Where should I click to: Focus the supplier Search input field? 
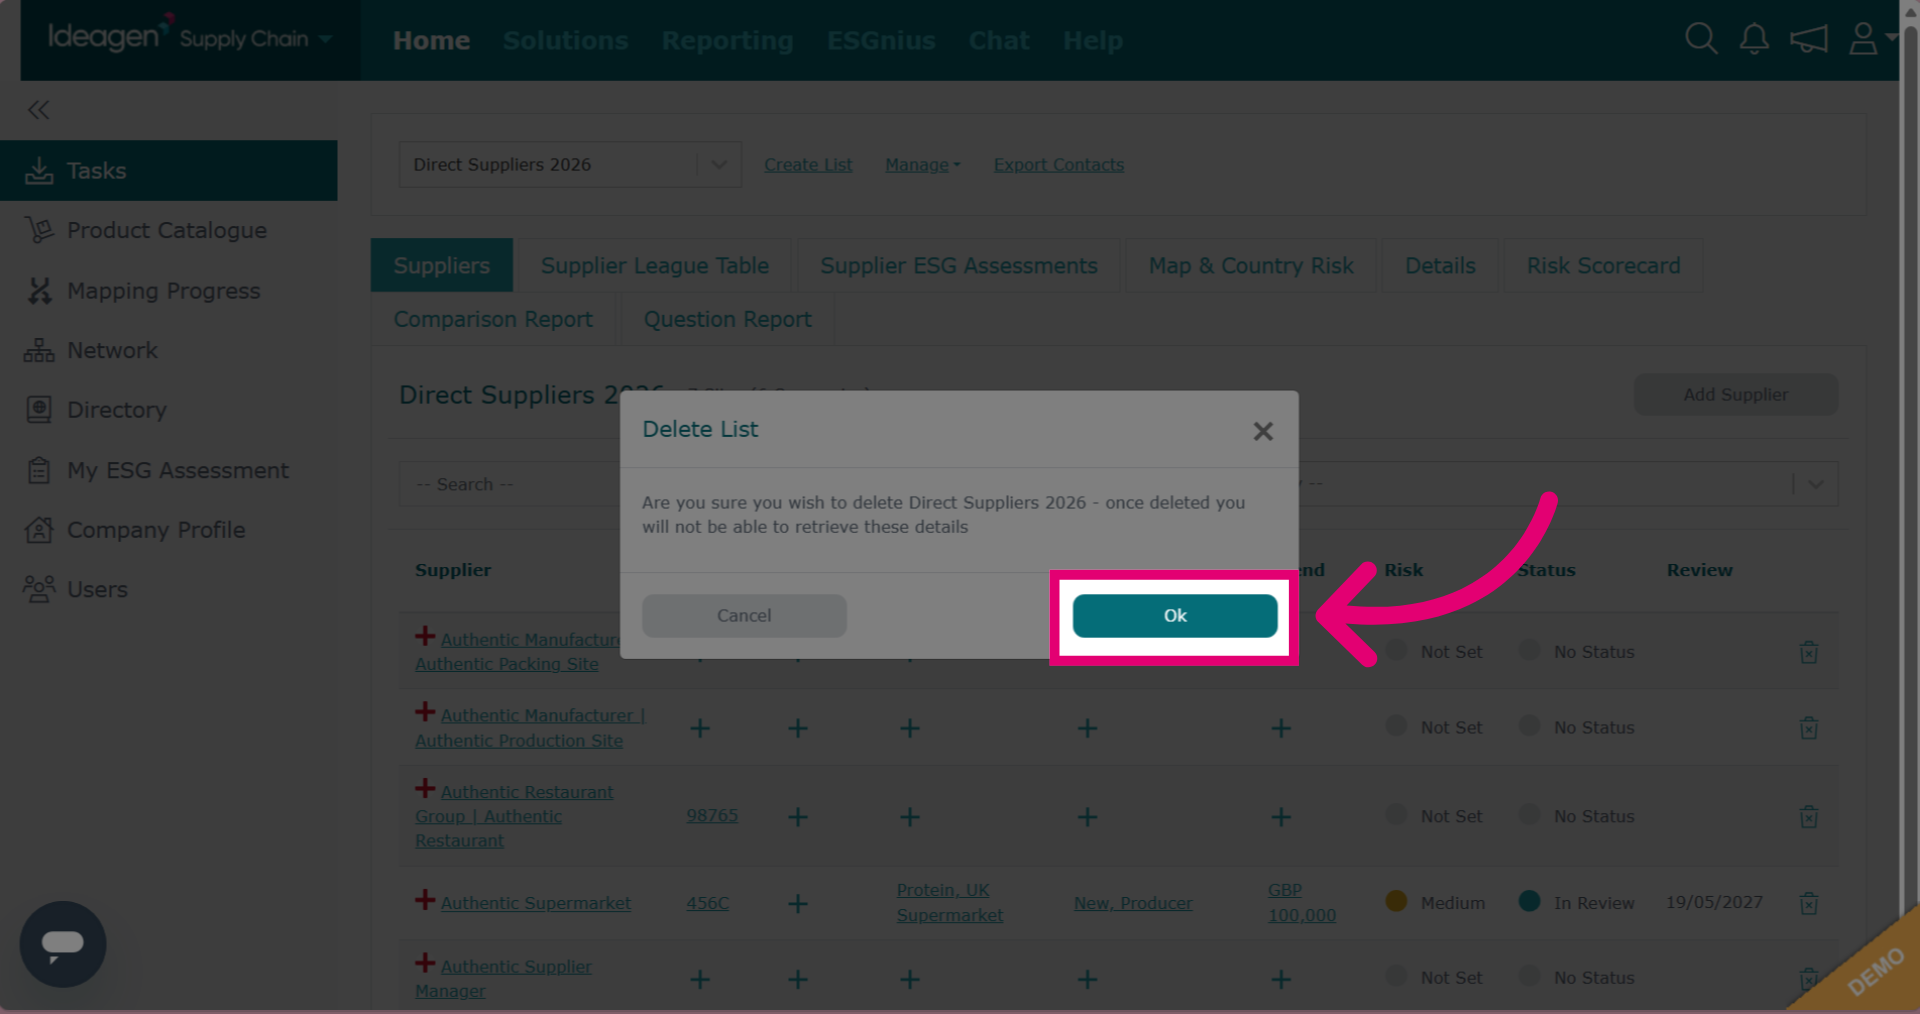[x=510, y=484]
